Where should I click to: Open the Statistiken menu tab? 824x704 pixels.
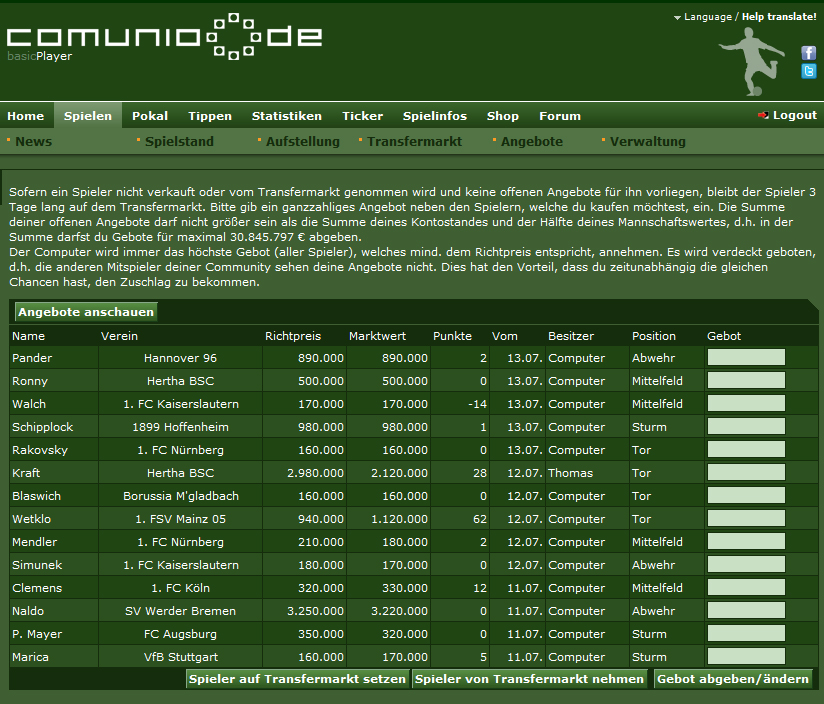coord(286,116)
